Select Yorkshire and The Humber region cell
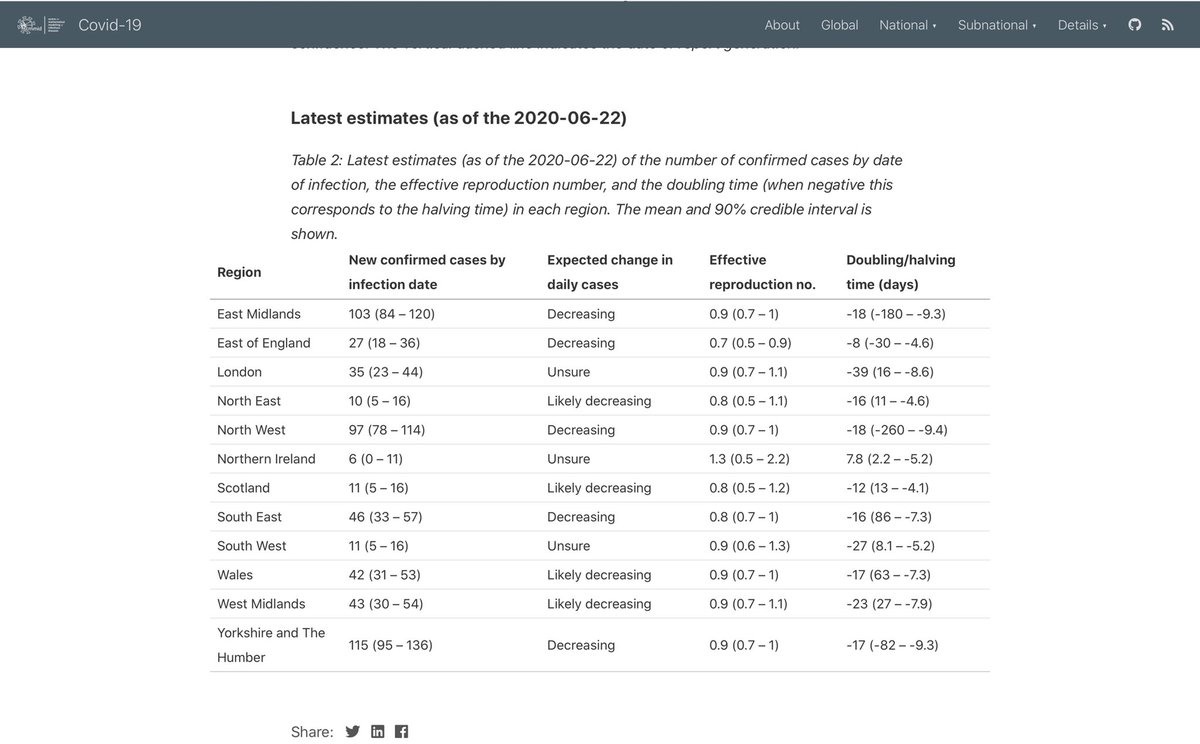Viewport: 1200px width, 744px height. tap(271, 645)
